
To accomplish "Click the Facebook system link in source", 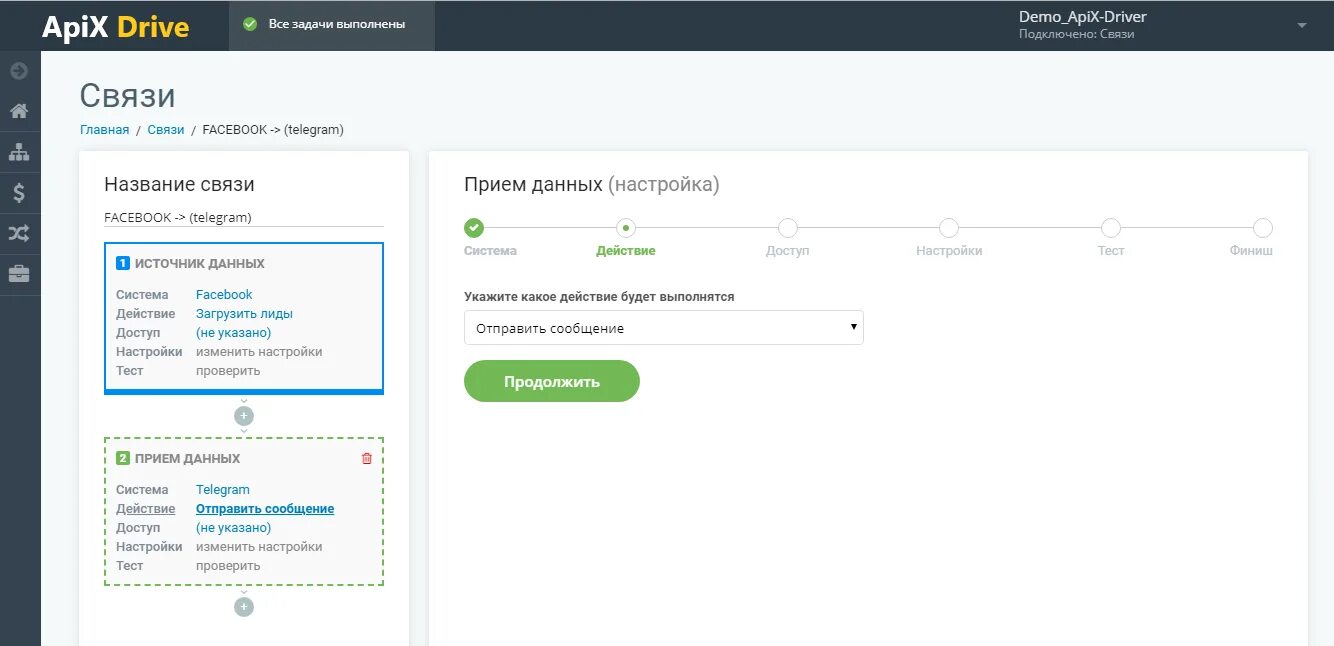I will point(224,295).
